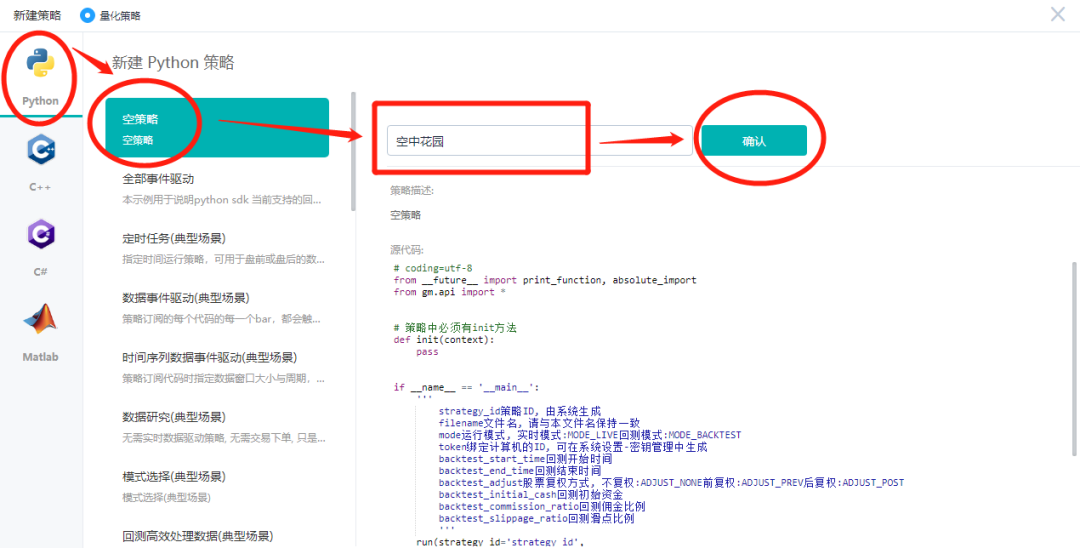1080x548 pixels.
Task: Click the 'mode运行模式' code line
Action: [x=590, y=435]
